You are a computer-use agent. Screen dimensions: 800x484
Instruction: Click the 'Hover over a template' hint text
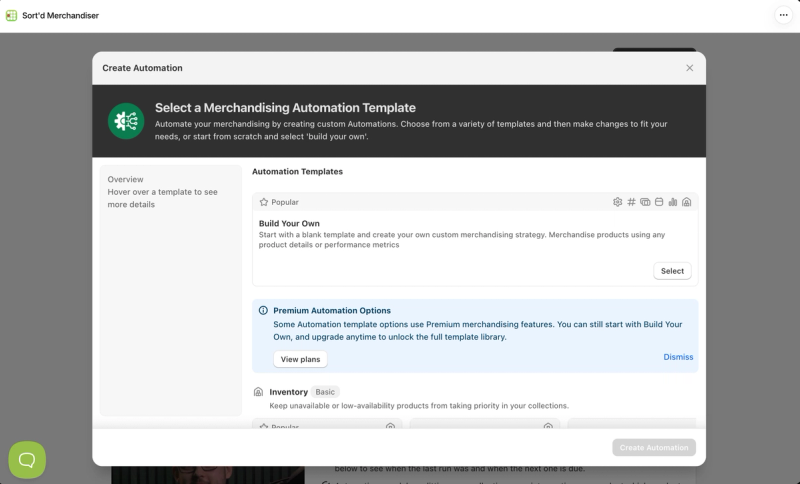coord(163,198)
